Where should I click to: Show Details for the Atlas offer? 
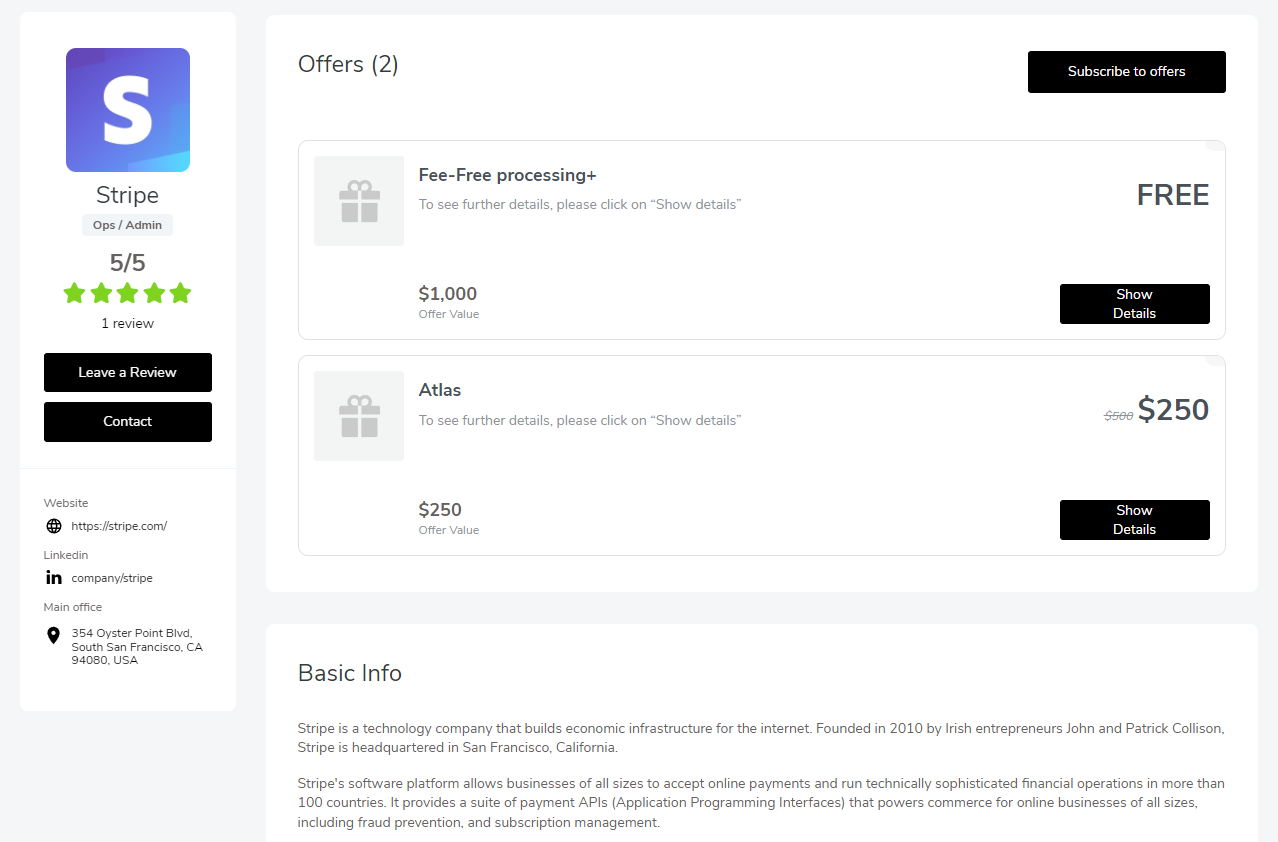1135,520
